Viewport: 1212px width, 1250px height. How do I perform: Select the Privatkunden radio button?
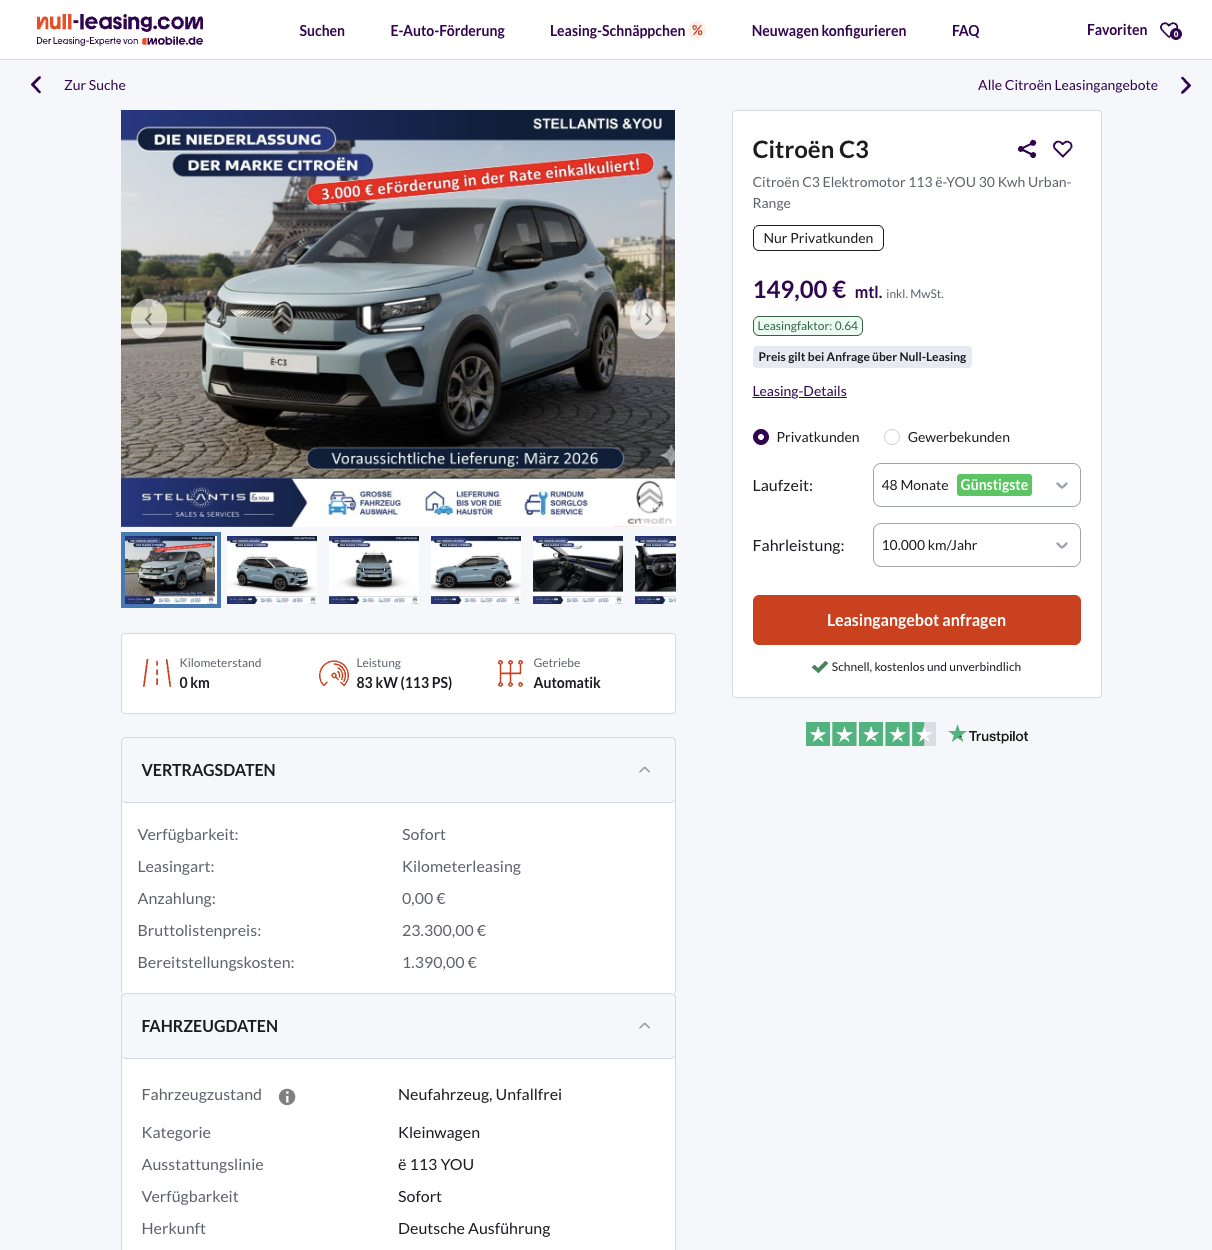tap(761, 437)
